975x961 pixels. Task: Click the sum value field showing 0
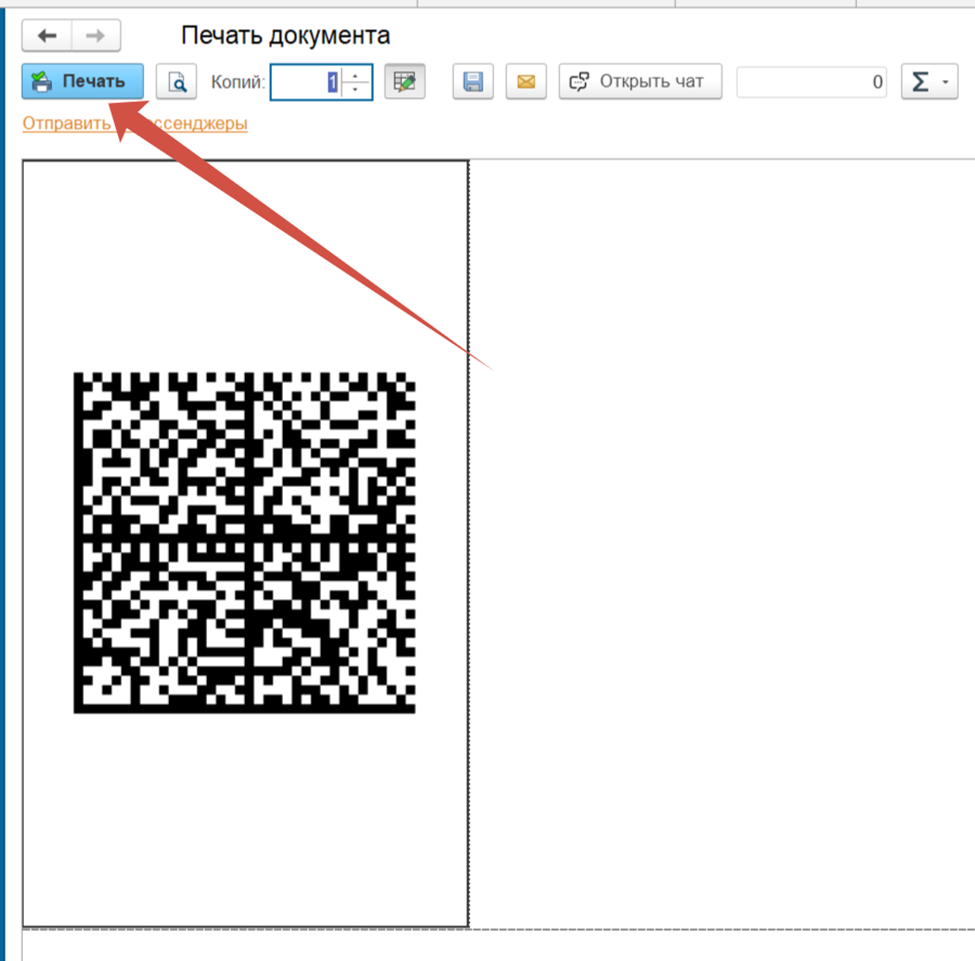[811, 82]
